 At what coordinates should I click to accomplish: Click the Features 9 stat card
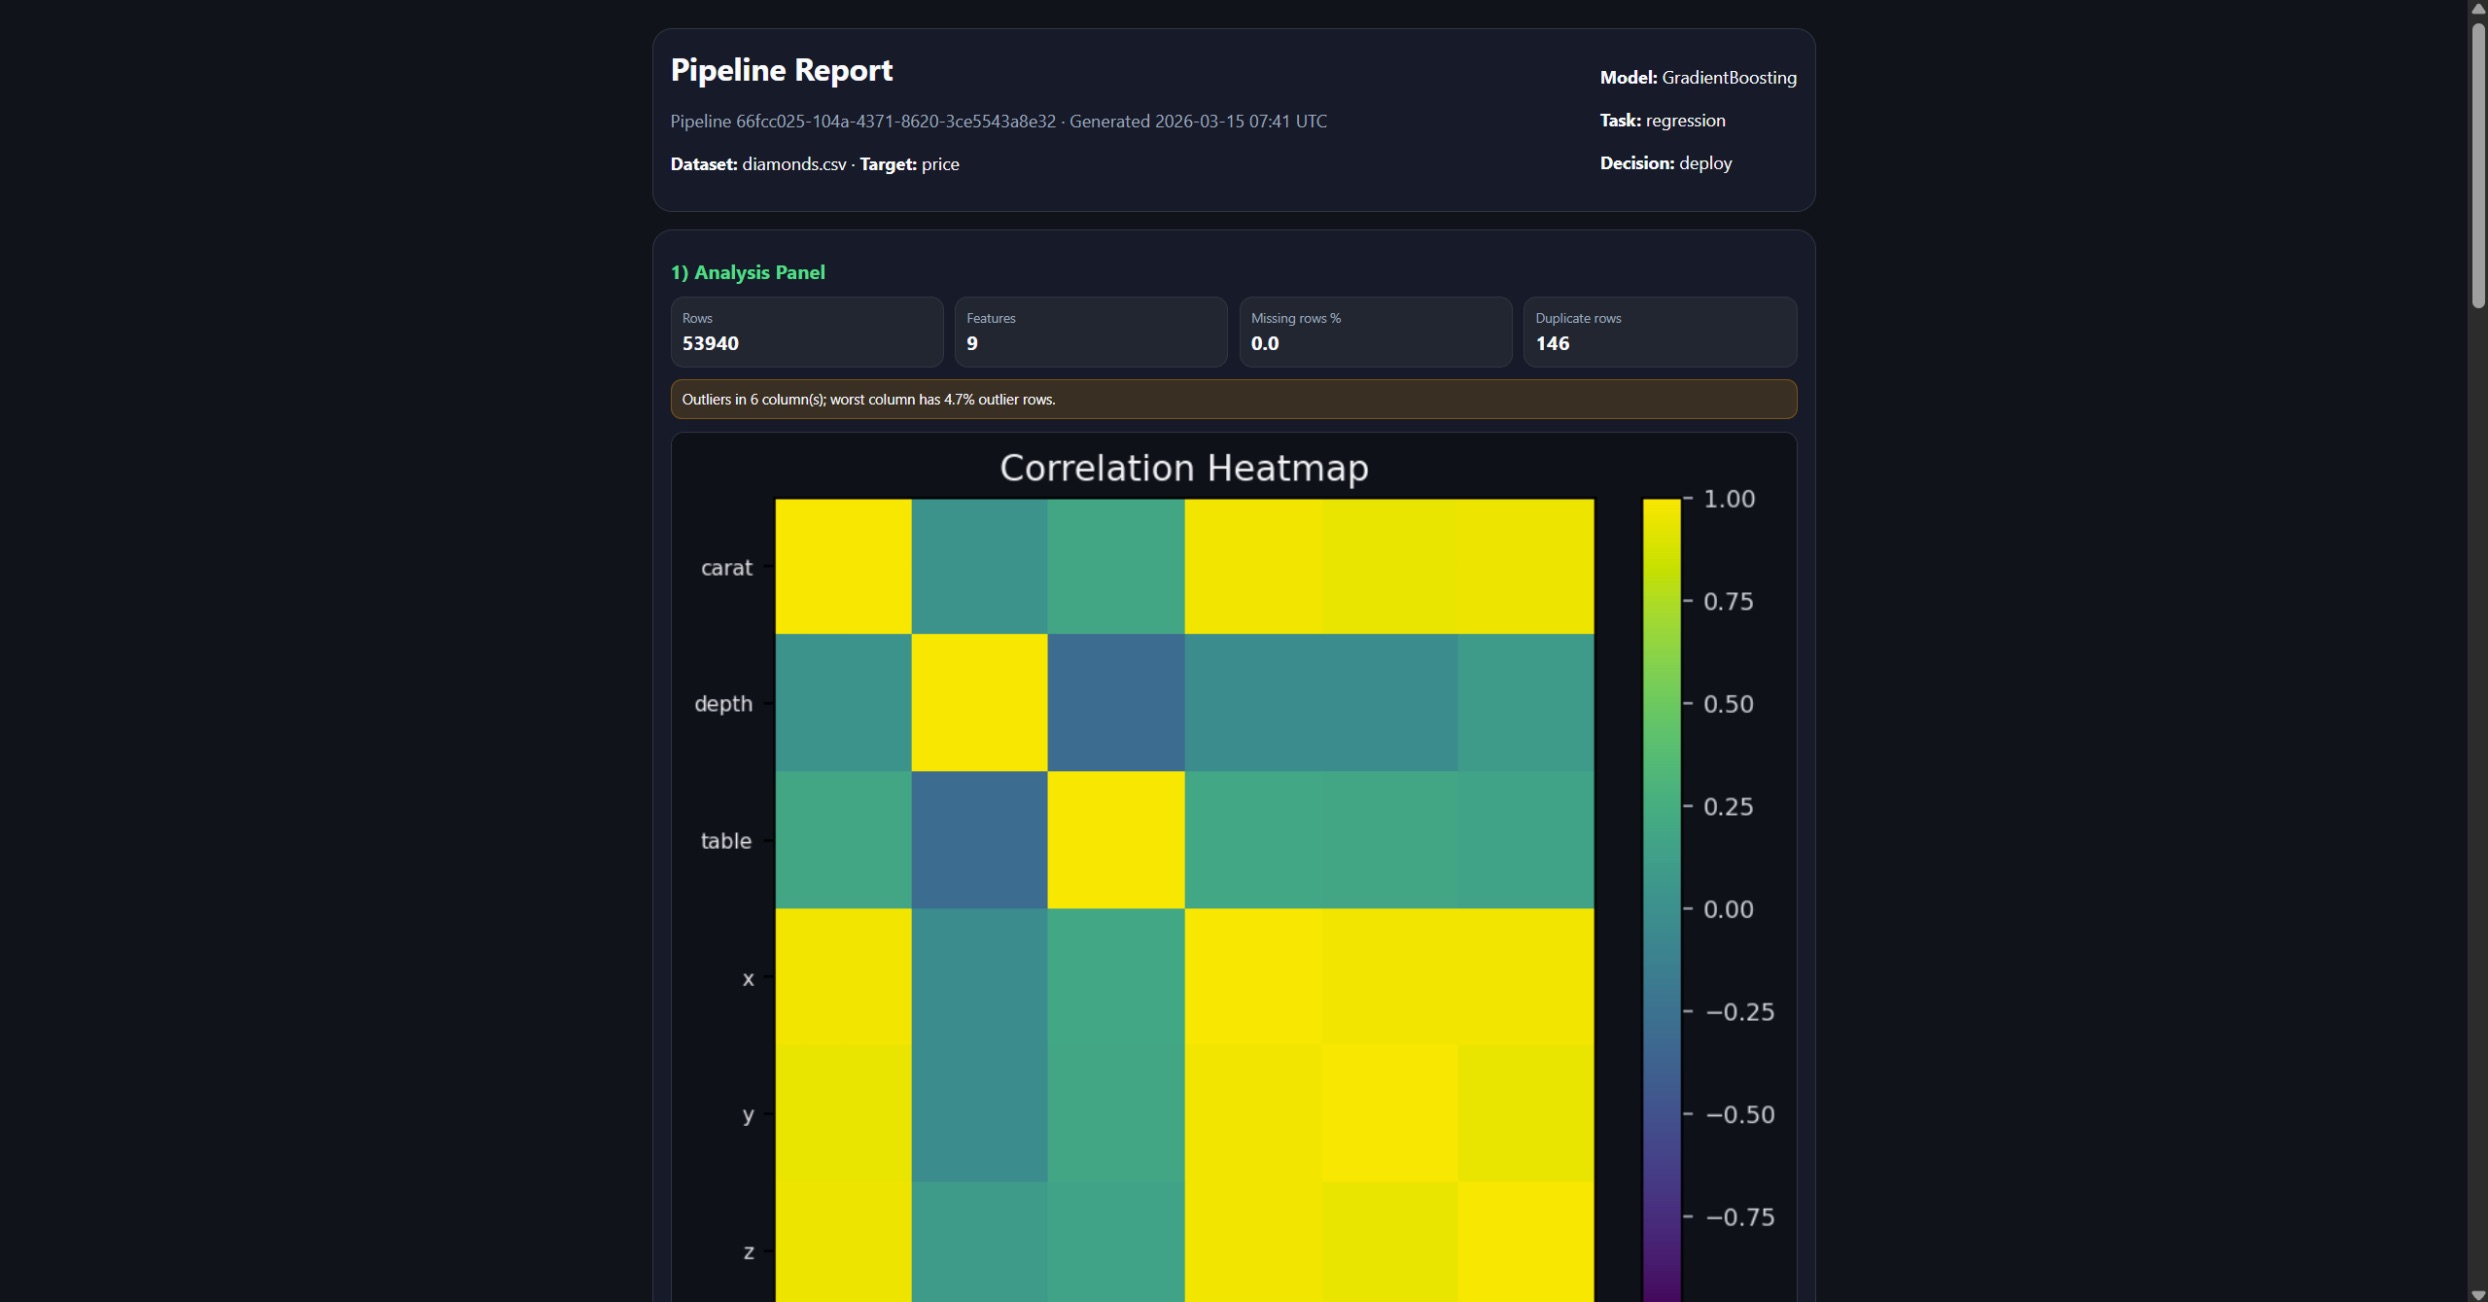(x=1090, y=332)
